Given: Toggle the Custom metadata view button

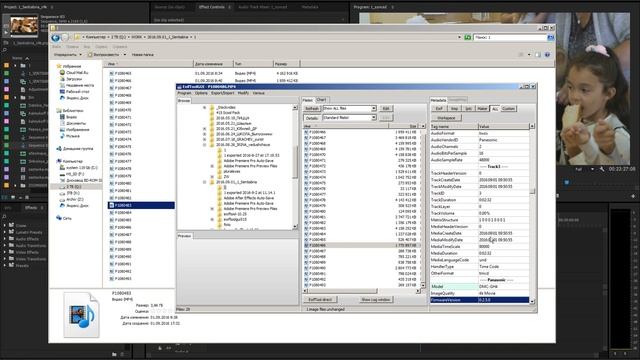Looking at the screenshot, I should pyautogui.click(x=508, y=109).
